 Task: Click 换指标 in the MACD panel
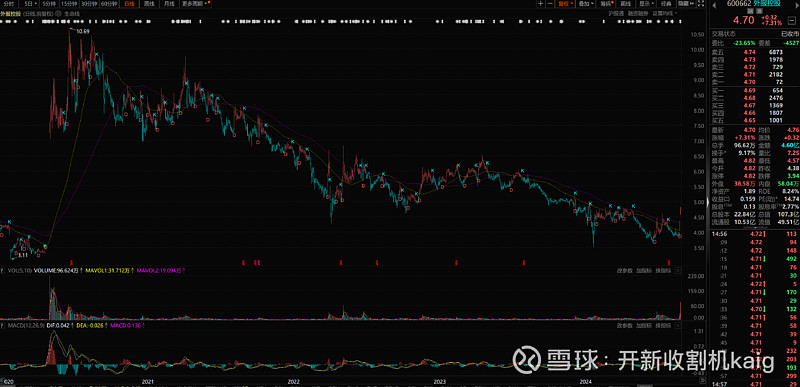(663, 325)
